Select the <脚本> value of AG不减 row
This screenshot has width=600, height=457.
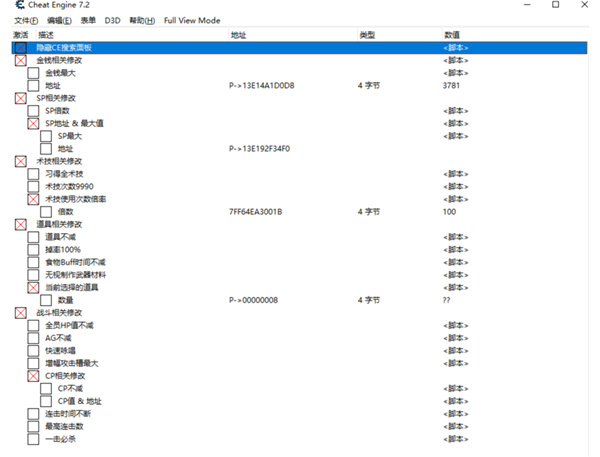(456, 338)
